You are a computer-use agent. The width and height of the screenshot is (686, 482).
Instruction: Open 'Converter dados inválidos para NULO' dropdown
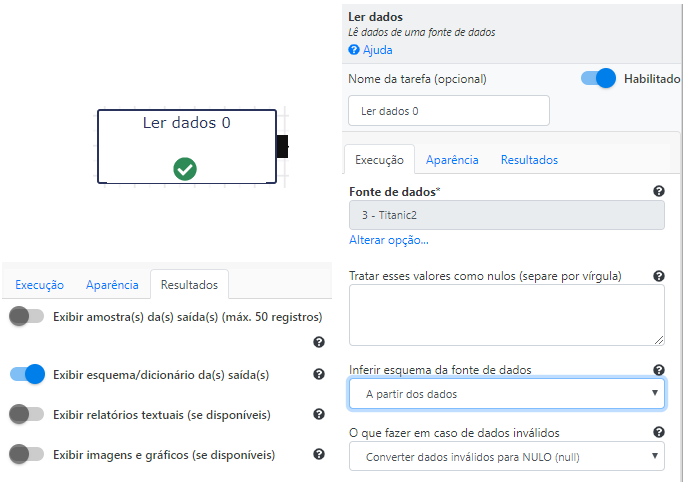coord(507,457)
